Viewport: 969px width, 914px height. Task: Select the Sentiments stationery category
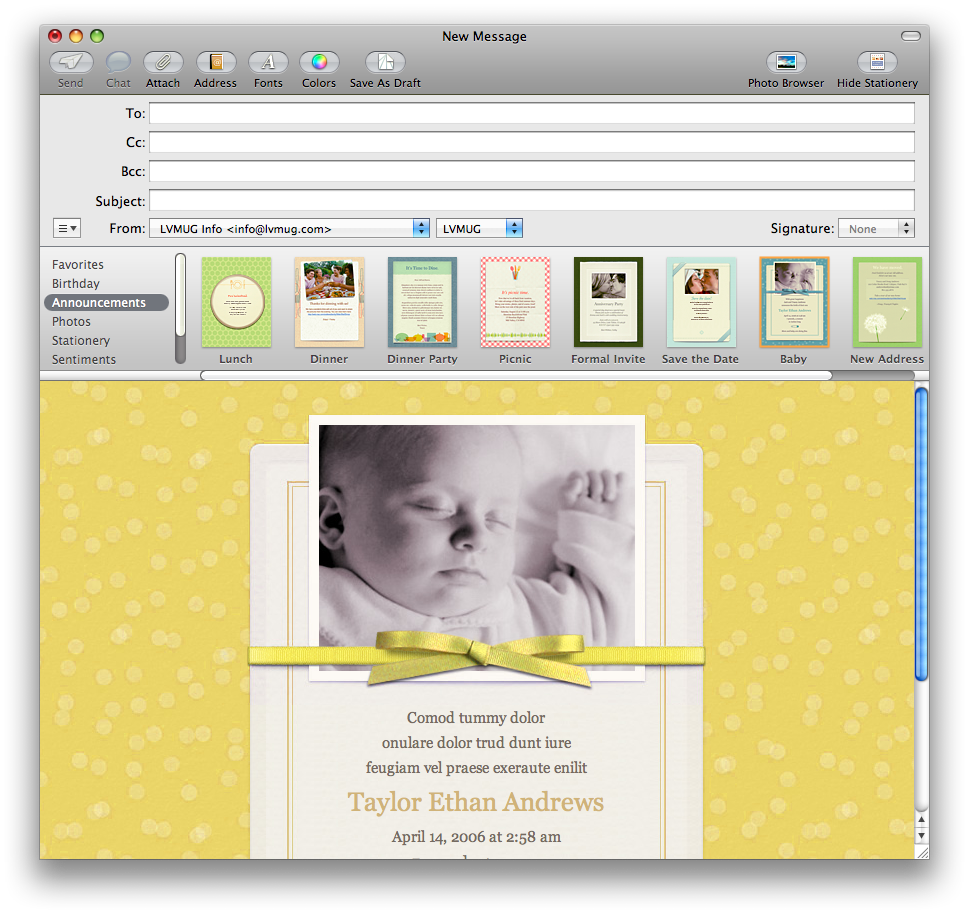pyautogui.click(x=83, y=360)
